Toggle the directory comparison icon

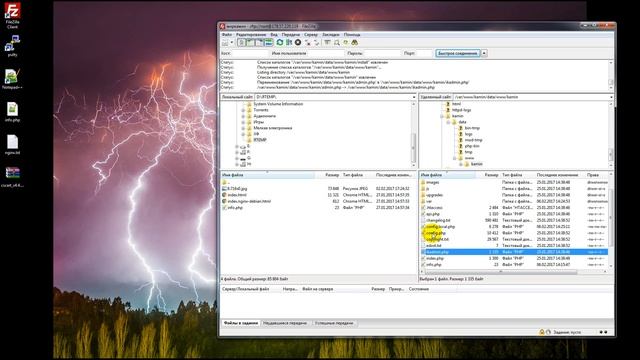pos(337,42)
